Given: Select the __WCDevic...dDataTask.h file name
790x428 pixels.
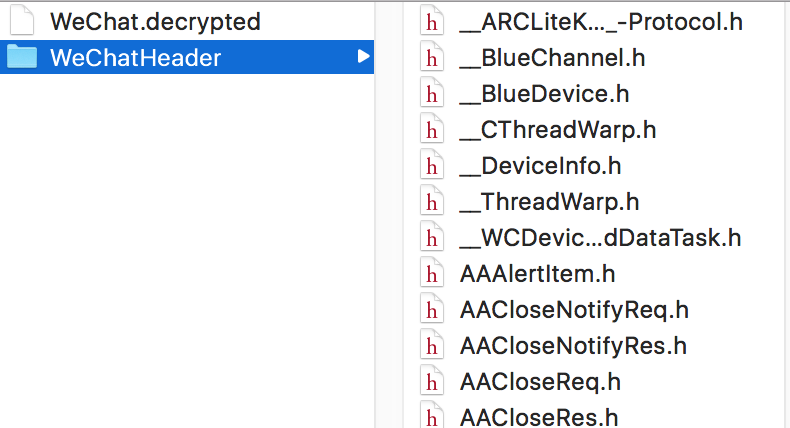Looking at the screenshot, I should pyautogui.click(x=600, y=238).
